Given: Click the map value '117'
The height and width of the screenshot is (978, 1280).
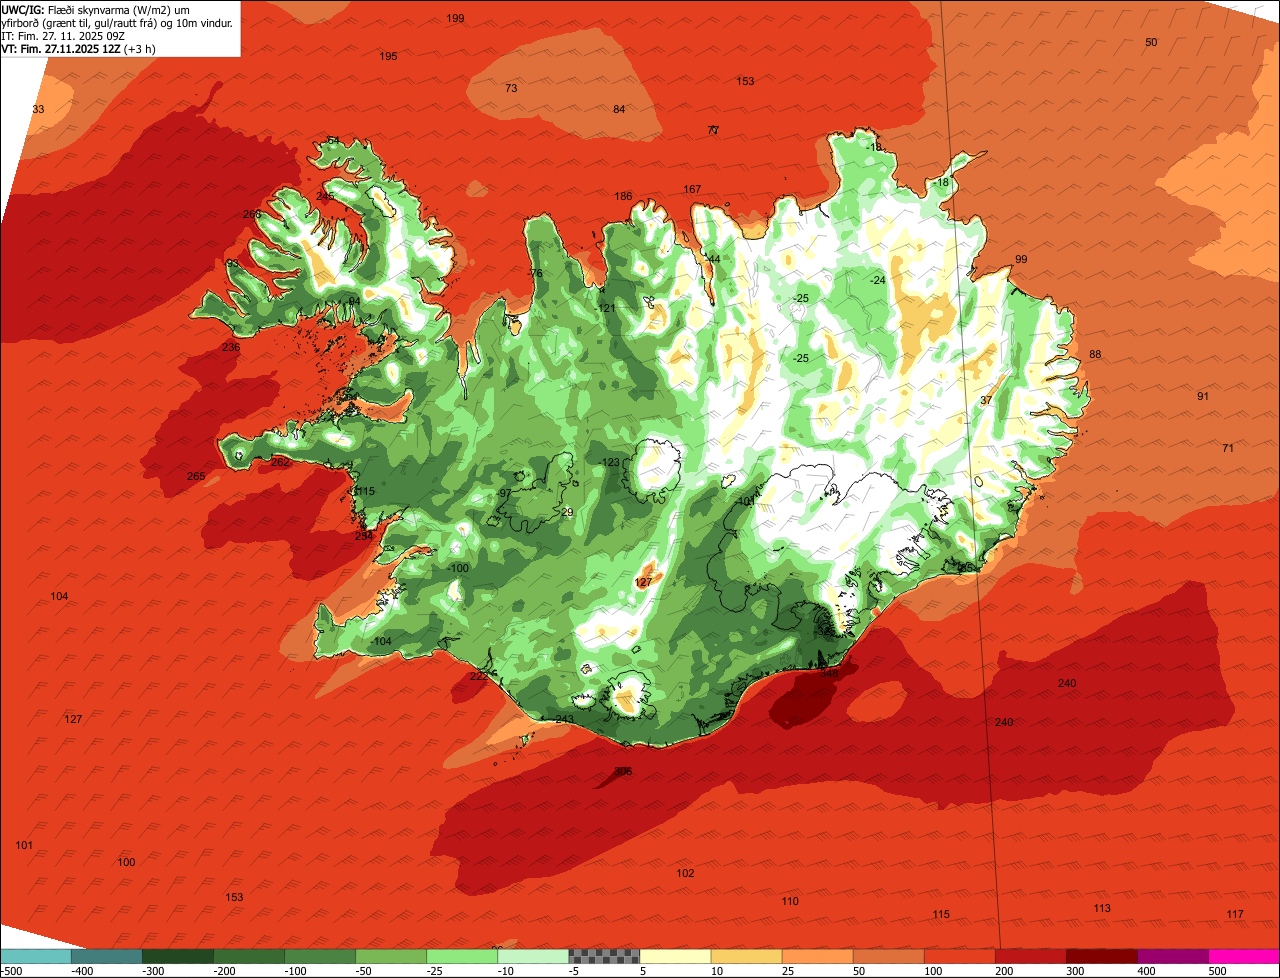Looking at the screenshot, I should click(x=1235, y=915).
